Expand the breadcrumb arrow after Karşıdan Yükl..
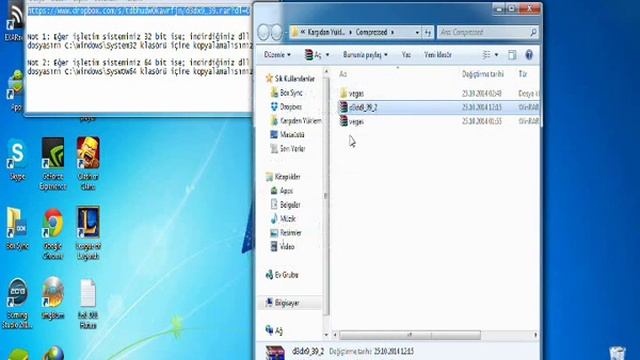Screen dimensions: 640x360 coord(350,32)
